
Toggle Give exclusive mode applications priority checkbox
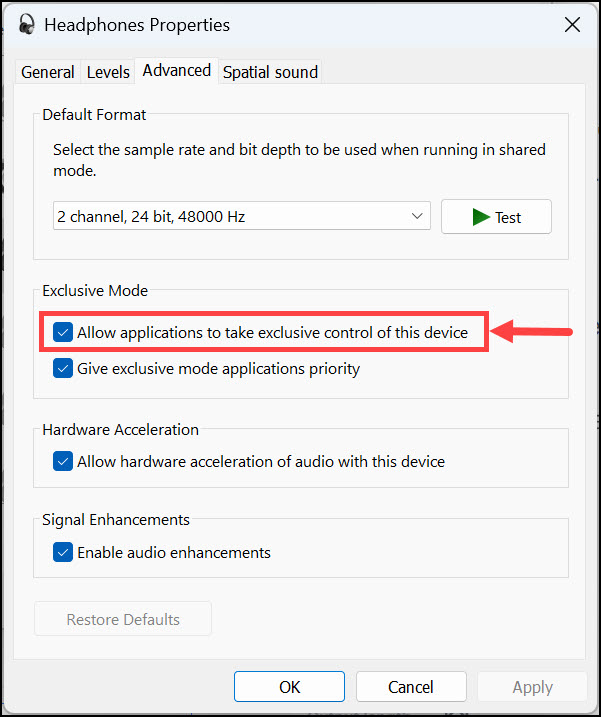63,368
